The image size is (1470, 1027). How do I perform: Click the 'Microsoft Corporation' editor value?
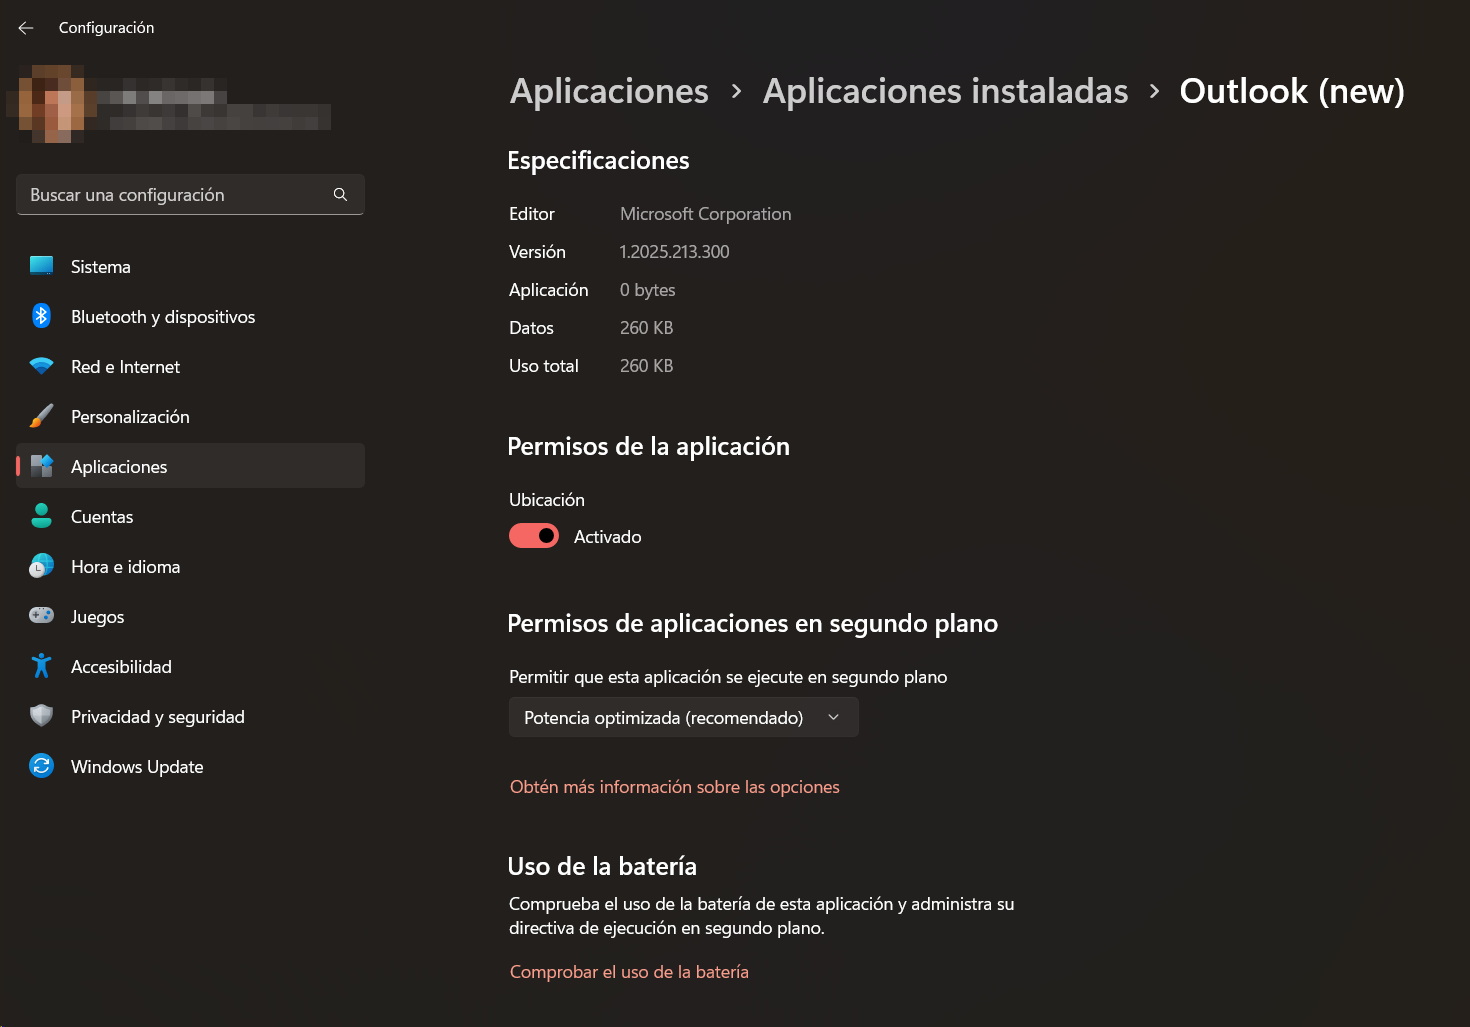tap(705, 214)
